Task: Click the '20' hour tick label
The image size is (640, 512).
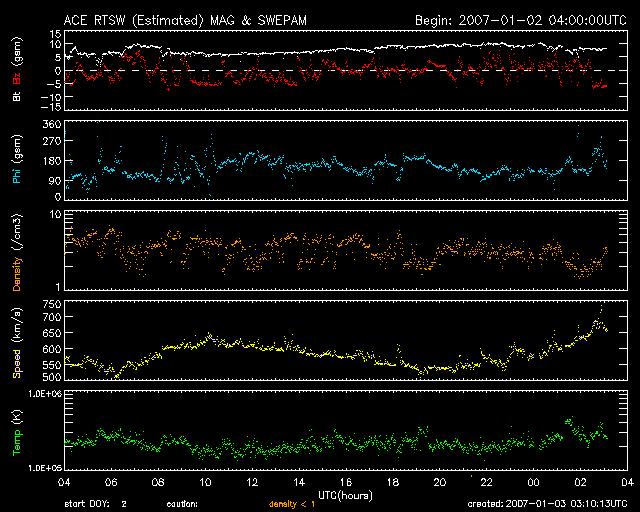Action: click(440, 482)
